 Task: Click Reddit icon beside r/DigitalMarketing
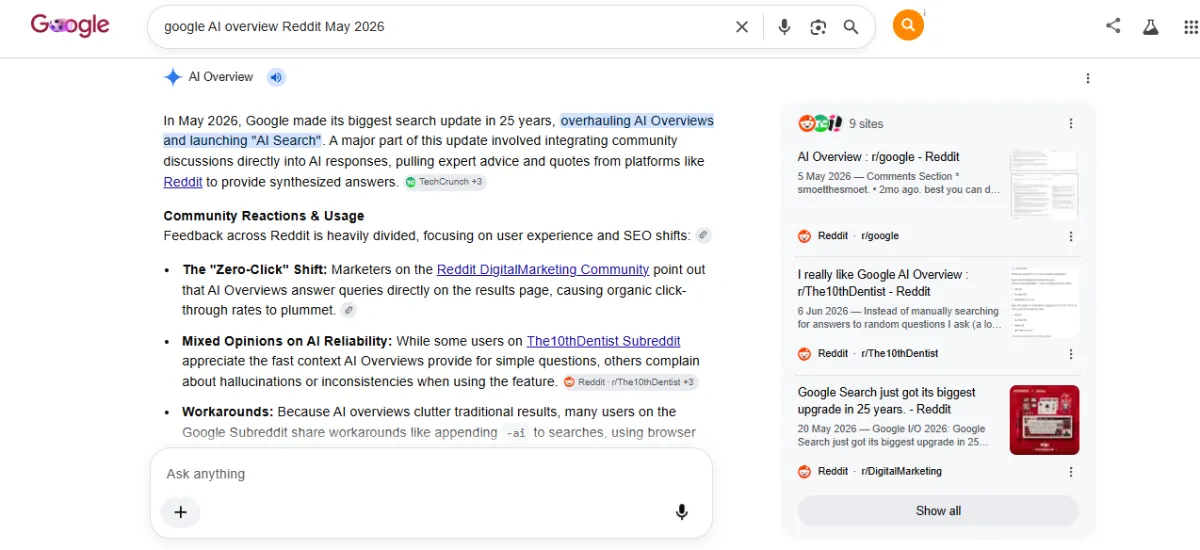point(804,472)
